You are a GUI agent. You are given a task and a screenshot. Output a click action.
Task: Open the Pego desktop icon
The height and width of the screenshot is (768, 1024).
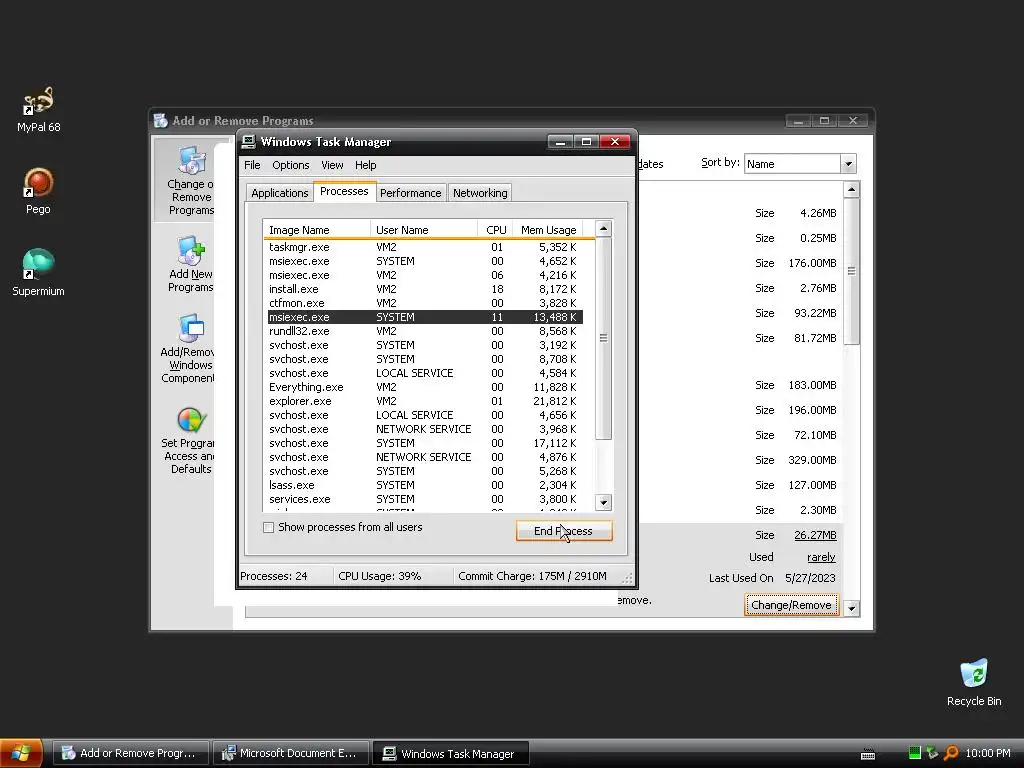tap(38, 191)
